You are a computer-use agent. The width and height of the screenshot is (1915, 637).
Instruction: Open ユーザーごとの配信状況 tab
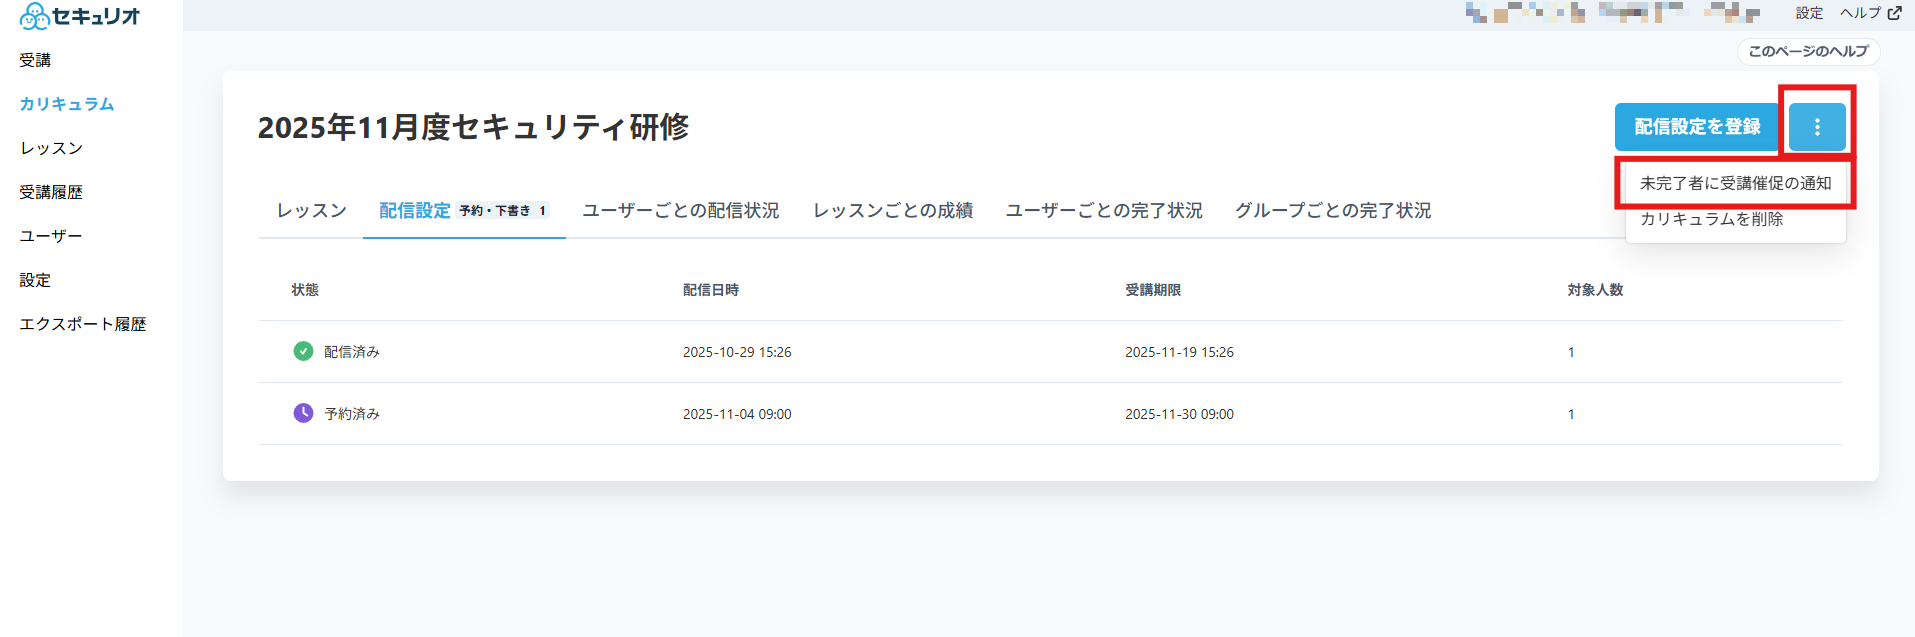[x=681, y=210]
